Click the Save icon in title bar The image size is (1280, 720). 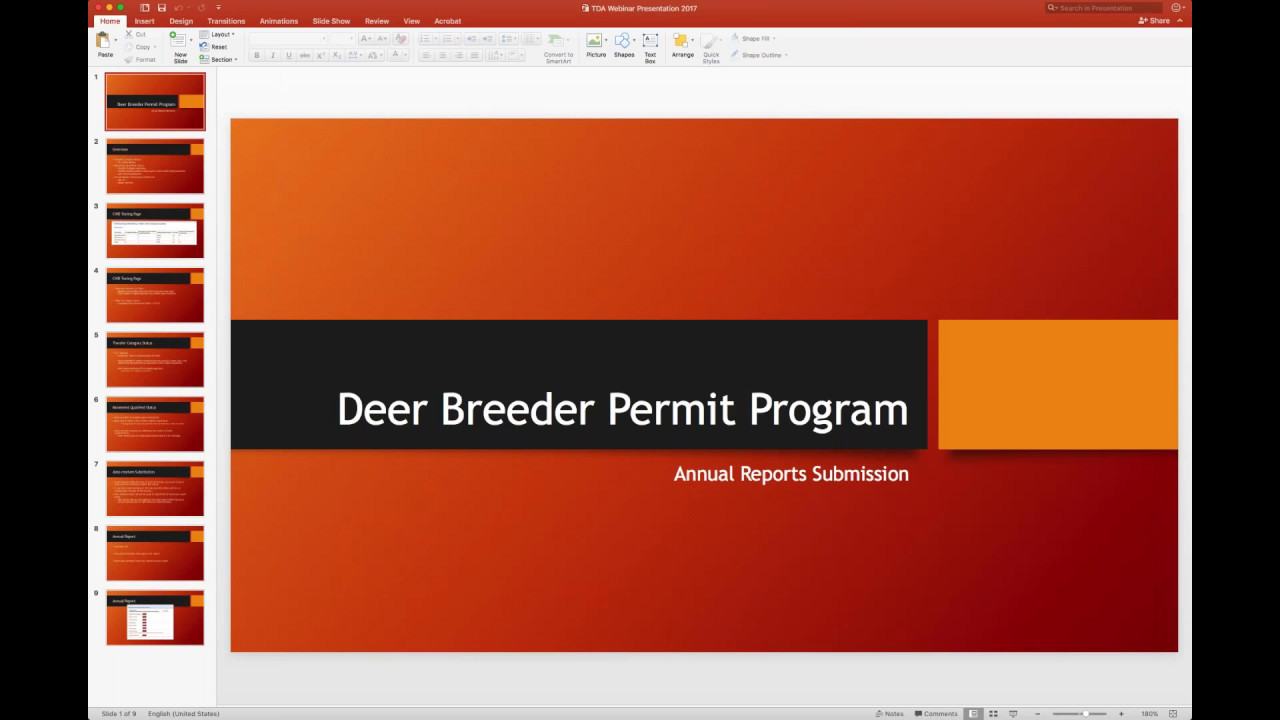(x=161, y=8)
